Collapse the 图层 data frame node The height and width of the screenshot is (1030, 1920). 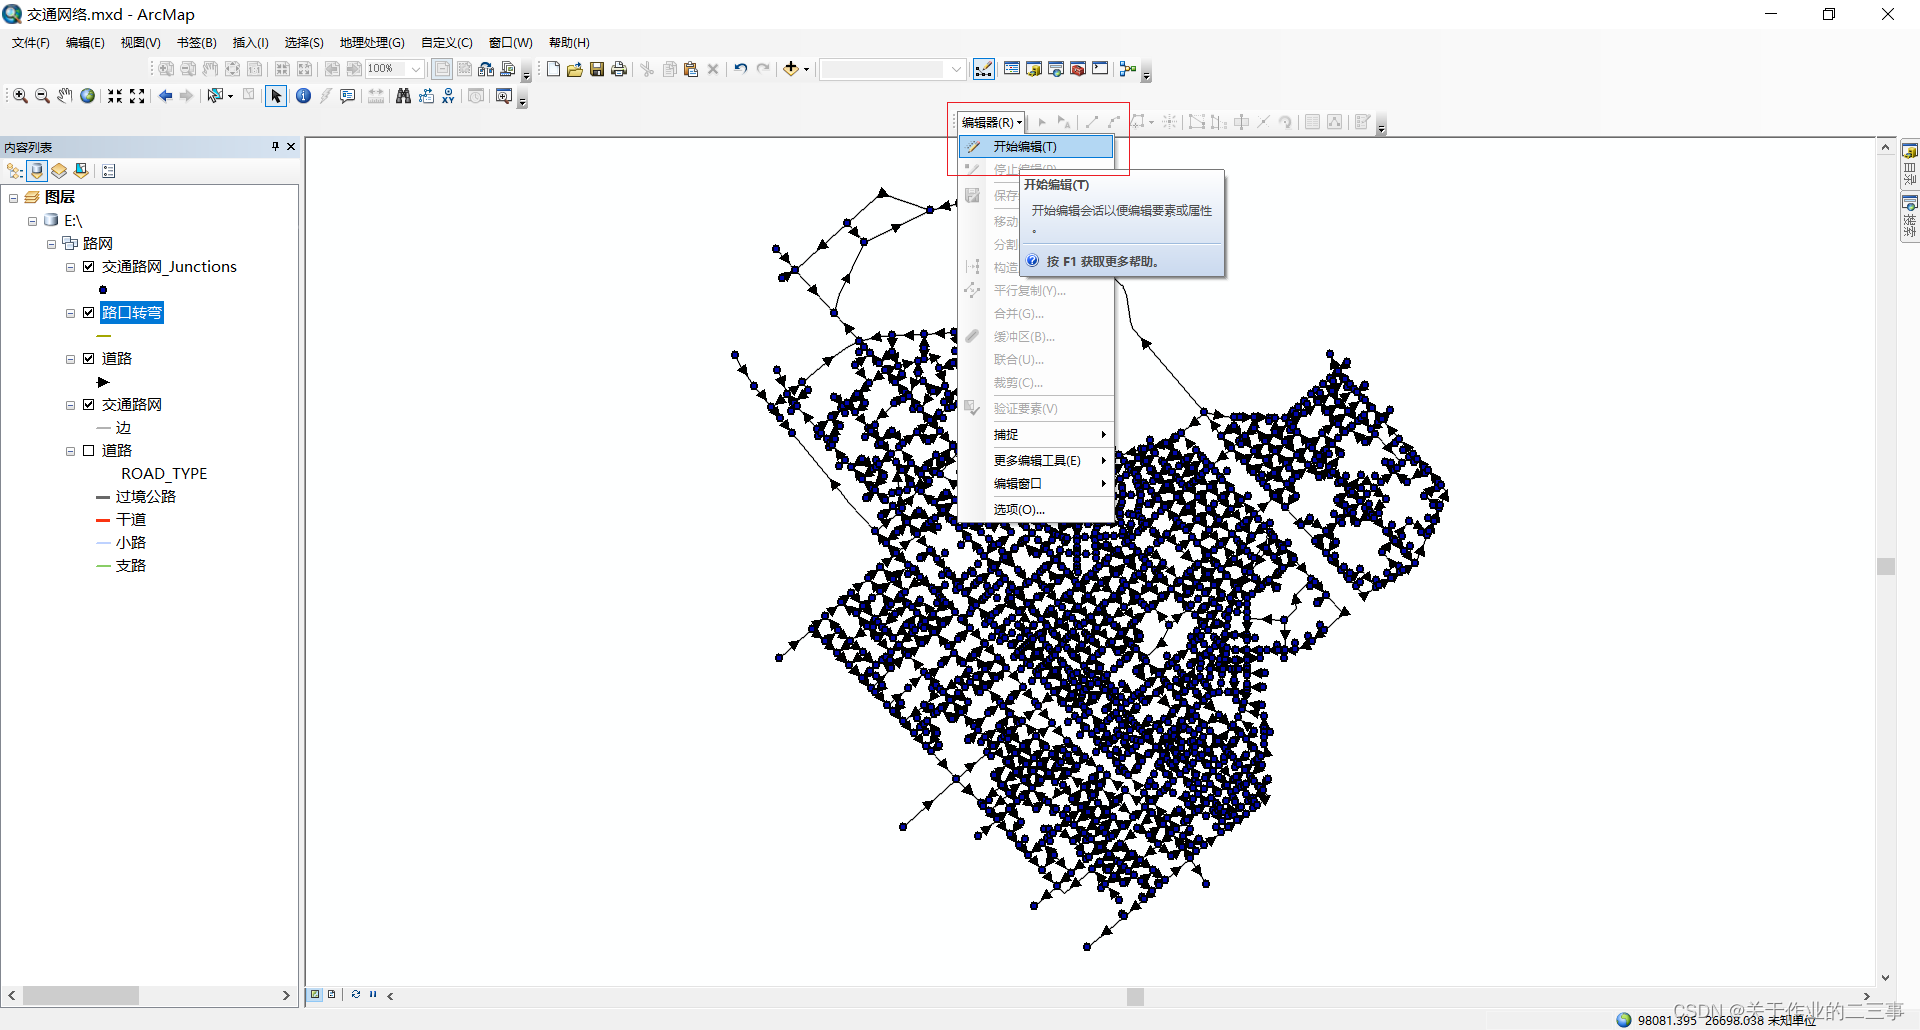point(14,198)
